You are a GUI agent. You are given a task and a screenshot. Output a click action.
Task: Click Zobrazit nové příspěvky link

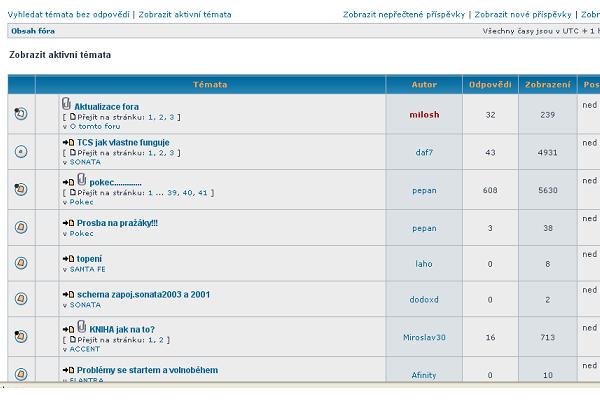point(523,15)
